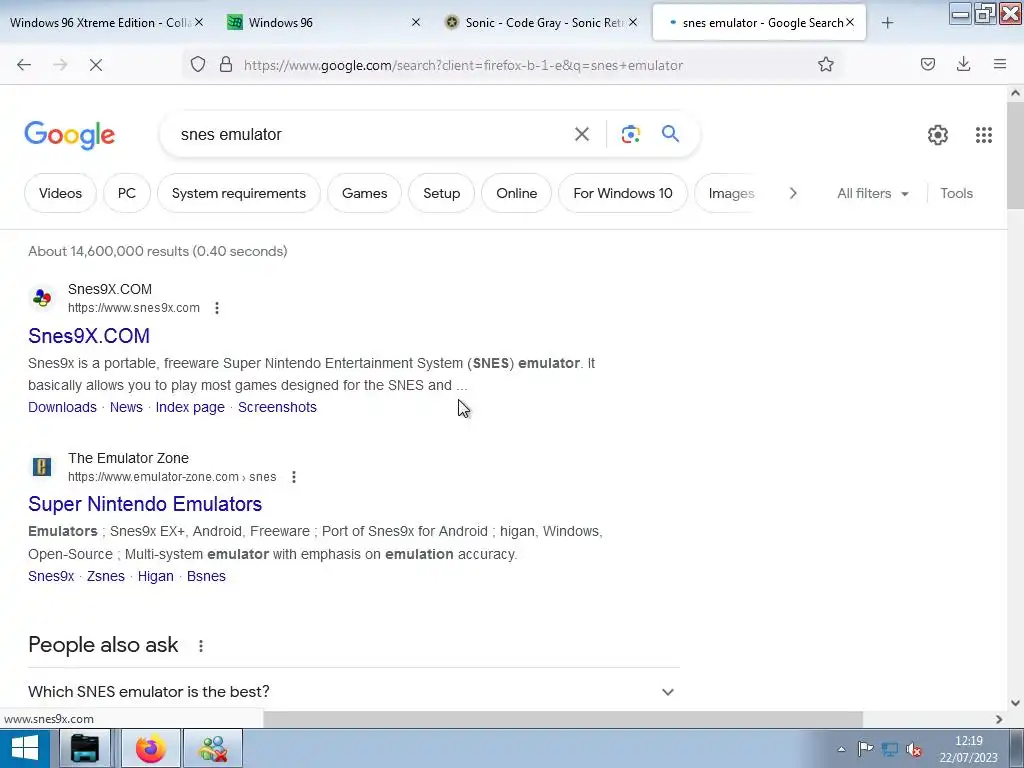Image resolution: width=1024 pixels, height=768 pixels.
Task: Open the Higan sitelink
Action: (x=155, y=576)
